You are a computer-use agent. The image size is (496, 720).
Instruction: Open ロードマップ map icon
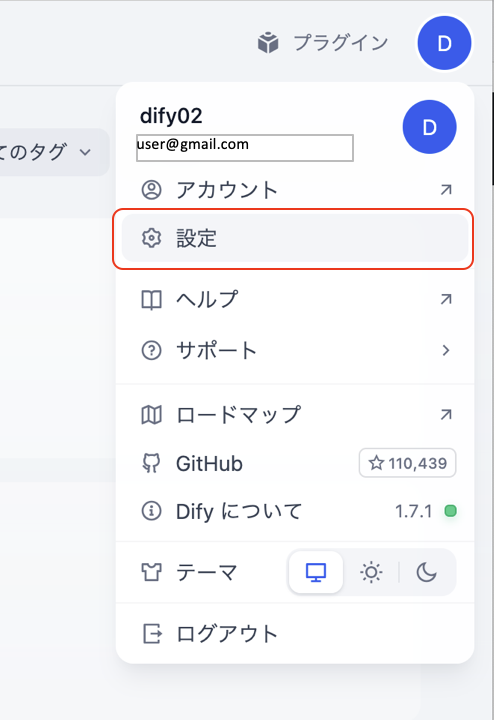pos(151,415)
